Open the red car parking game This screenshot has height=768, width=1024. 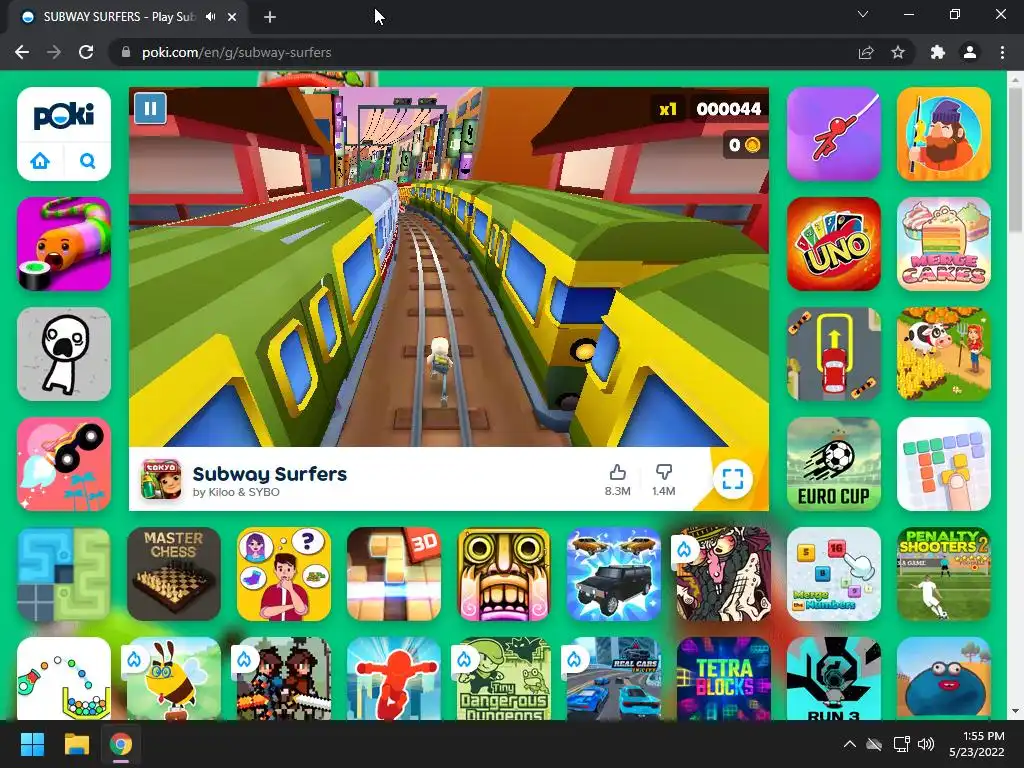[834, 354]
